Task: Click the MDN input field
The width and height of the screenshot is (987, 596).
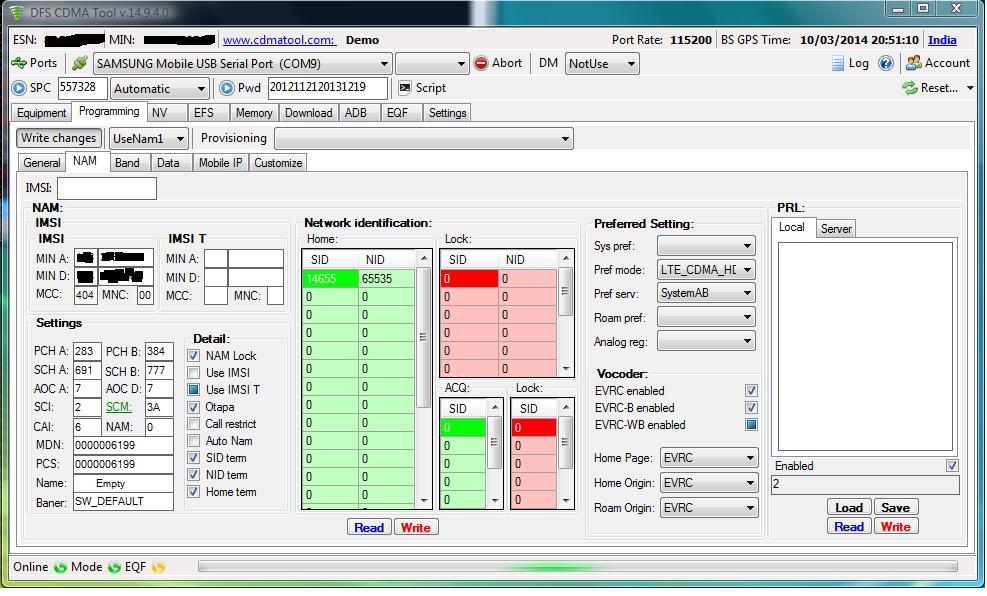Action: (x=123, y=445)
